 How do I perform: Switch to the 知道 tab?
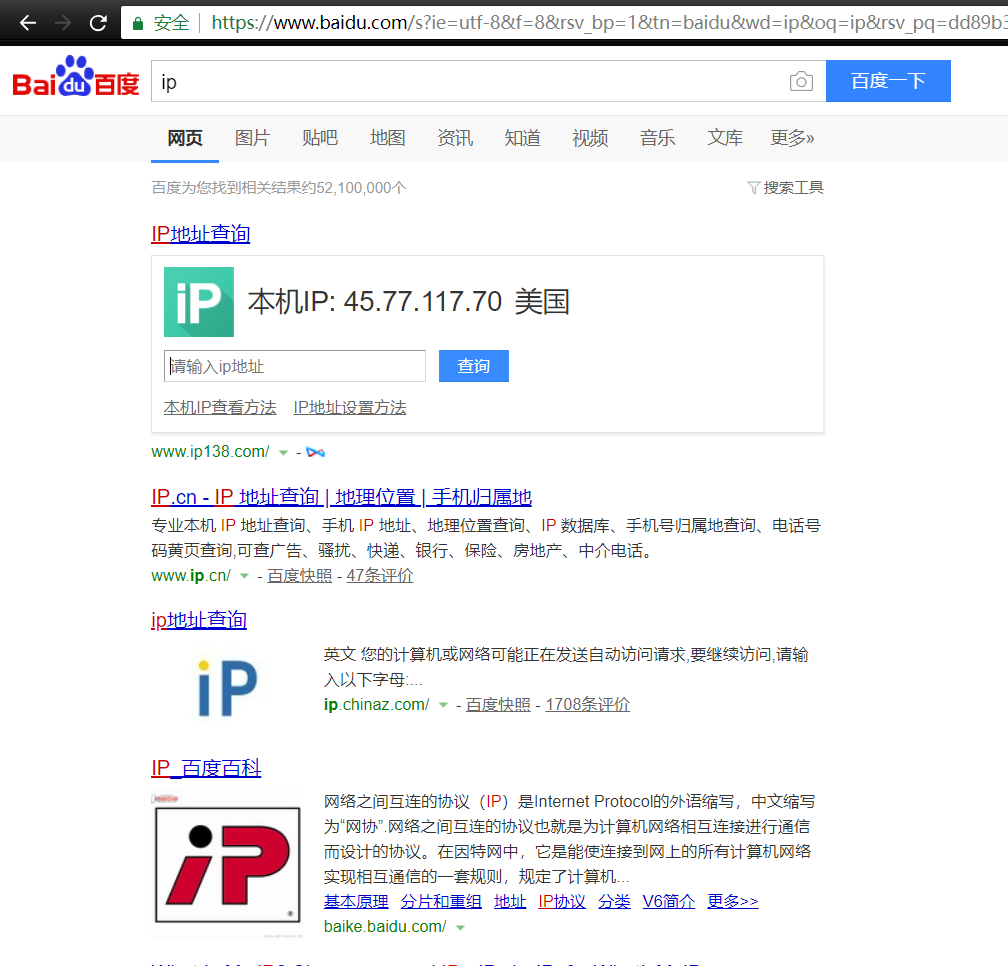[522, 138]
